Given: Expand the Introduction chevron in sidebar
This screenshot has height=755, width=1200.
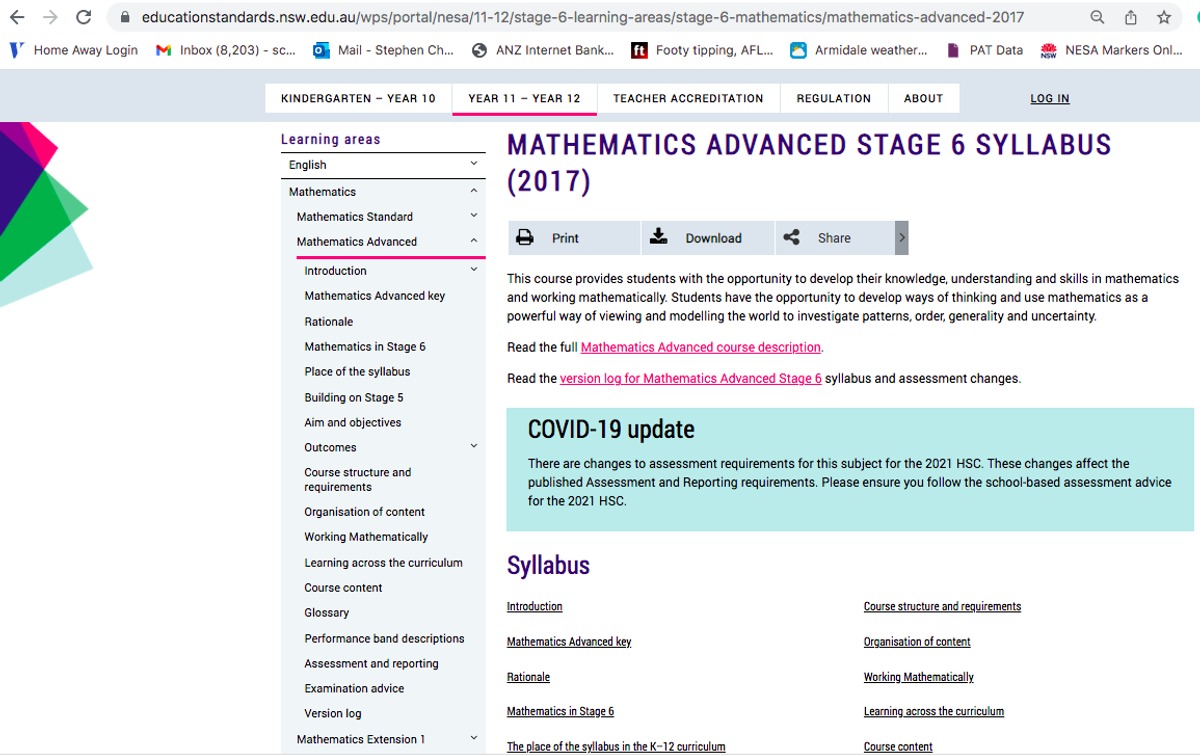Looking at the screenshot, I should pyautogui.click(x=474, y=270).
